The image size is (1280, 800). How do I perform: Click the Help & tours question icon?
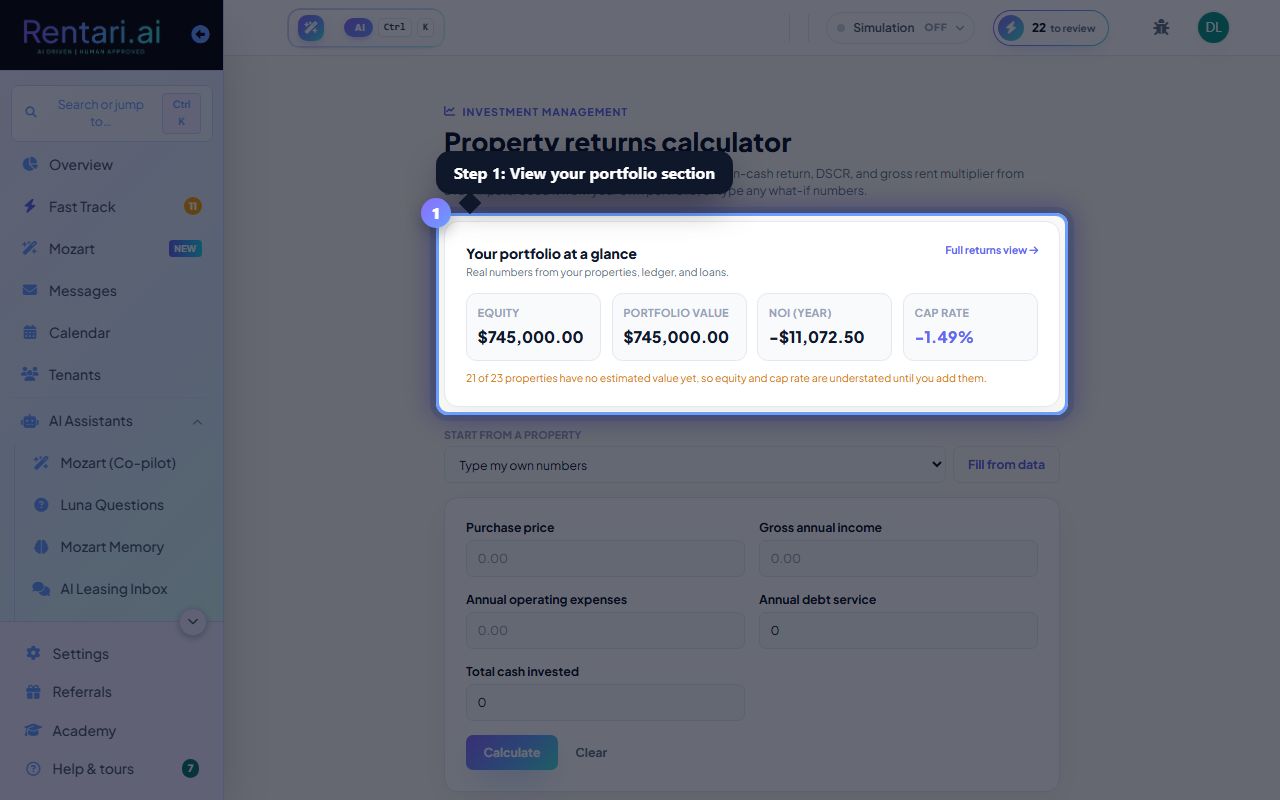pyautogui.click(x=33, y=769)
